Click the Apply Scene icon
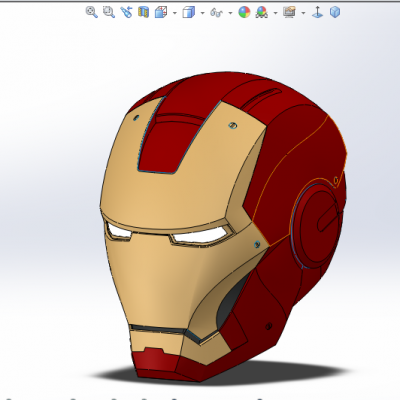 pyautogui.click(x=262, y=12)
